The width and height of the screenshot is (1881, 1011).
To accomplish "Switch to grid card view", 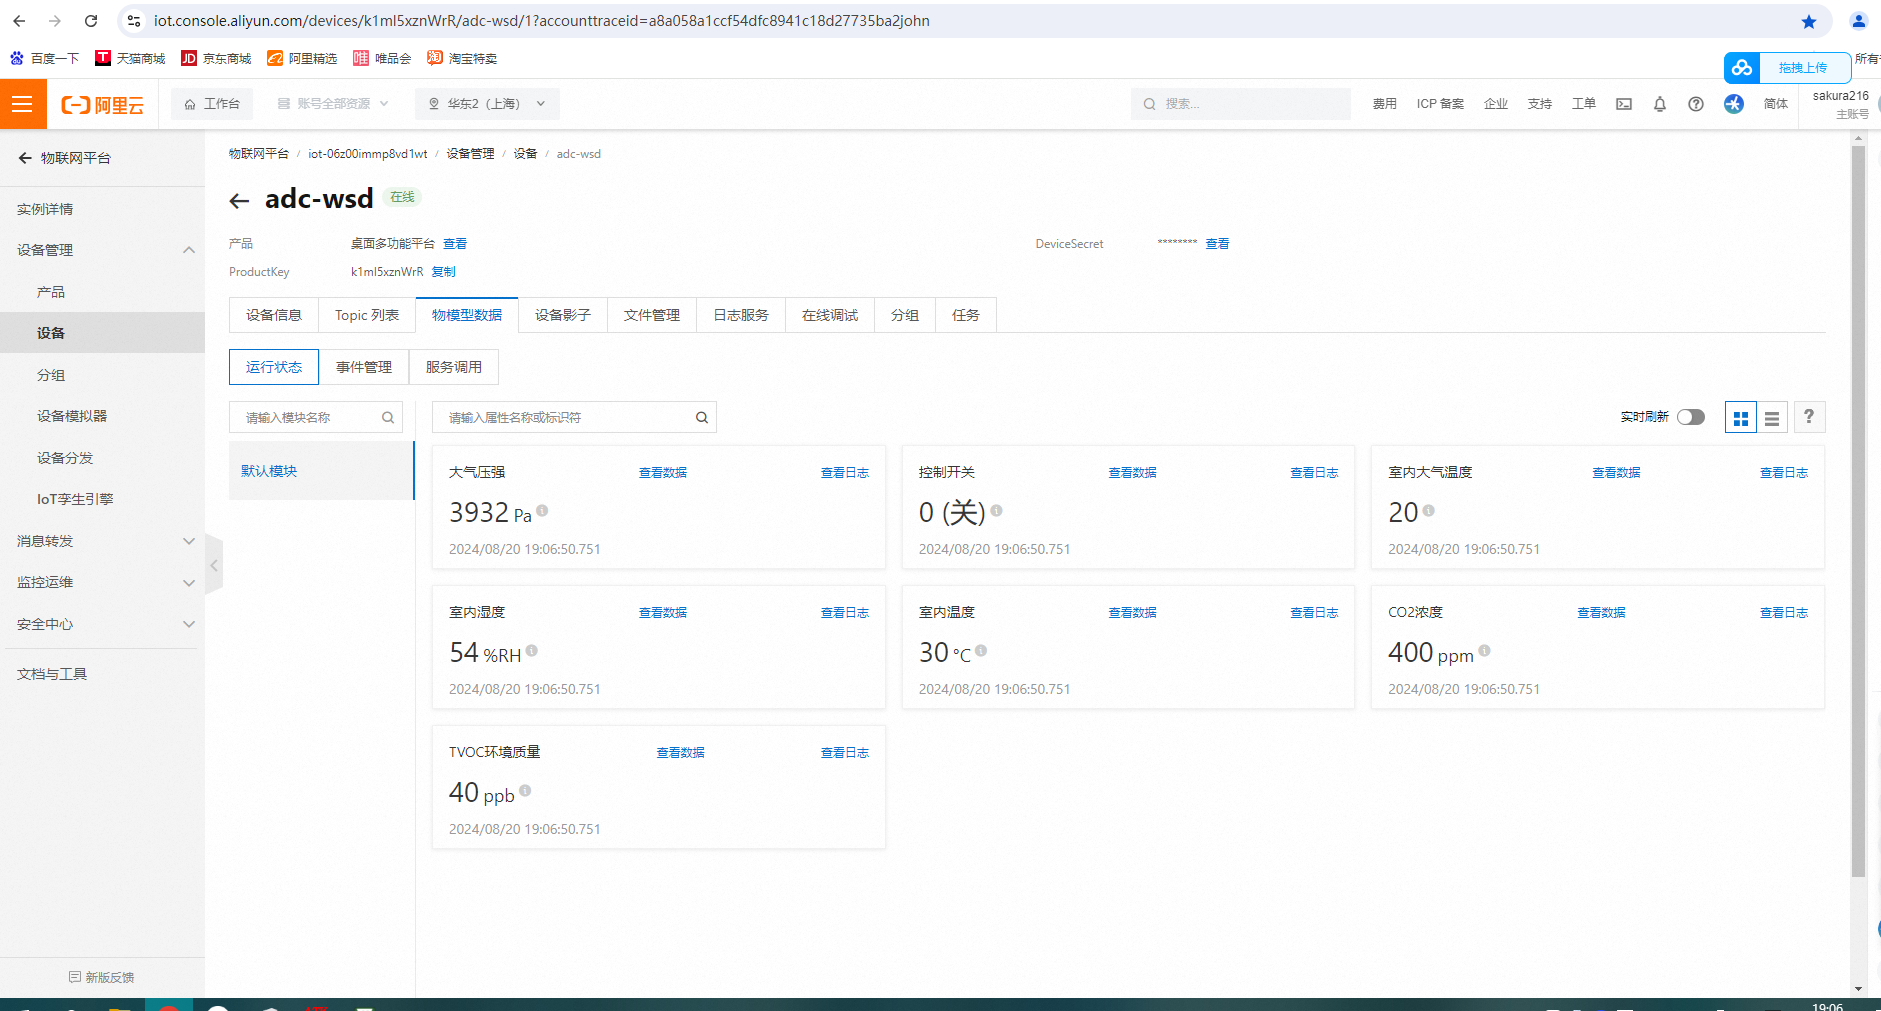I will [1741, 418].
